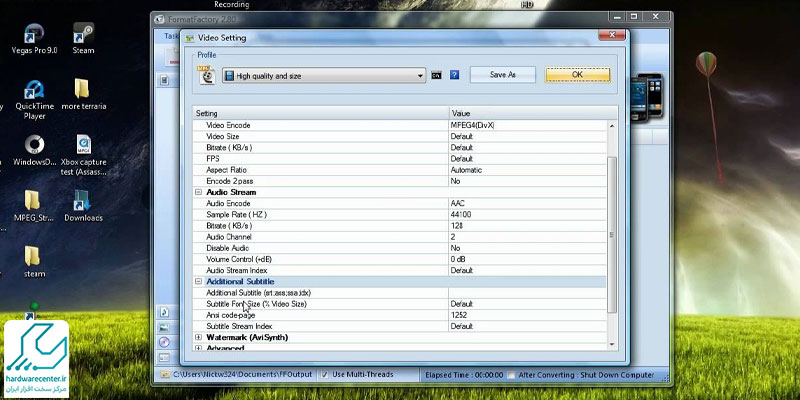The height and width of the screenshot is (400, 800).
Task: Open the Vegas Pro 9.0 desktop shortcut
Action: coord(34,39)
